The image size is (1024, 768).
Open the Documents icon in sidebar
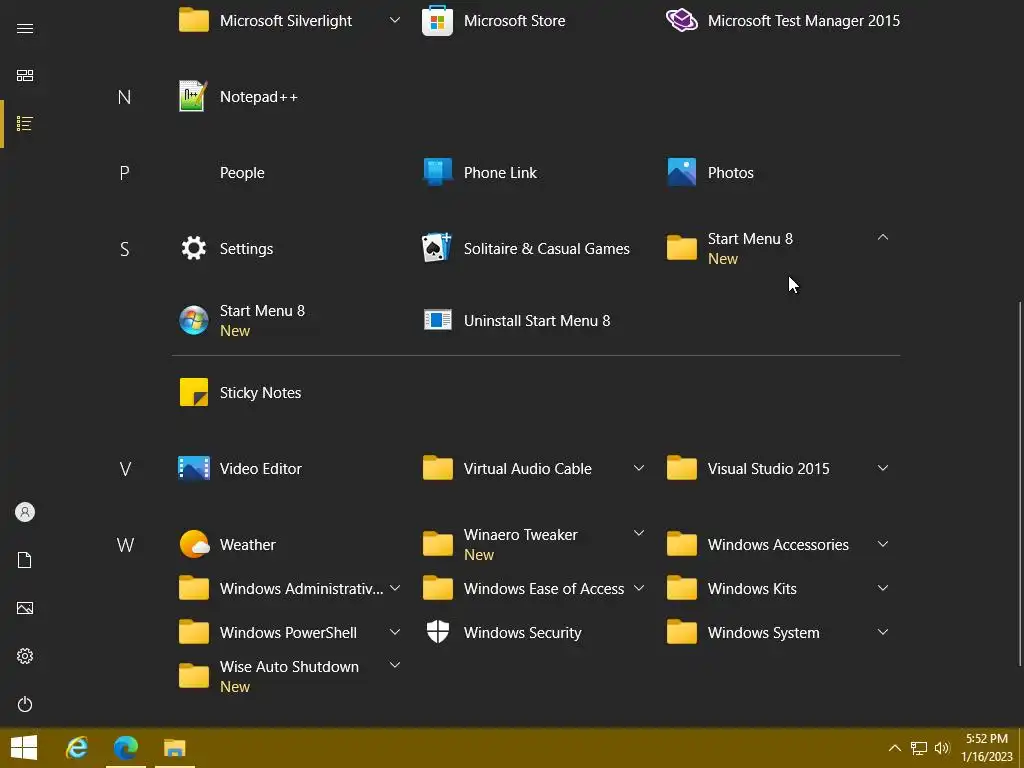tap(25, 560)
